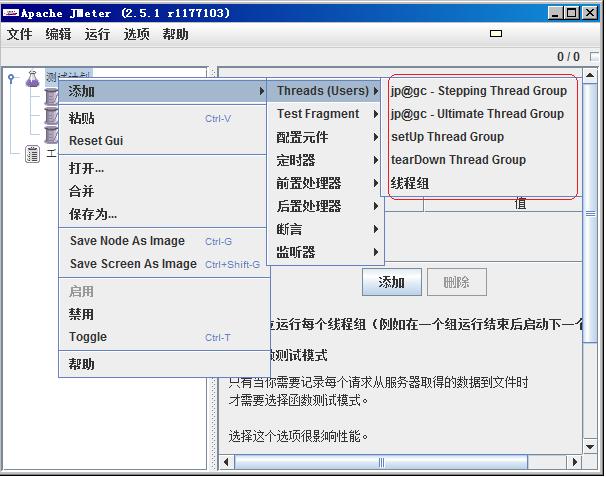The image size is (606, 477).
Task: Expand the 配置元件 submenu
Action: click(325, 137)
